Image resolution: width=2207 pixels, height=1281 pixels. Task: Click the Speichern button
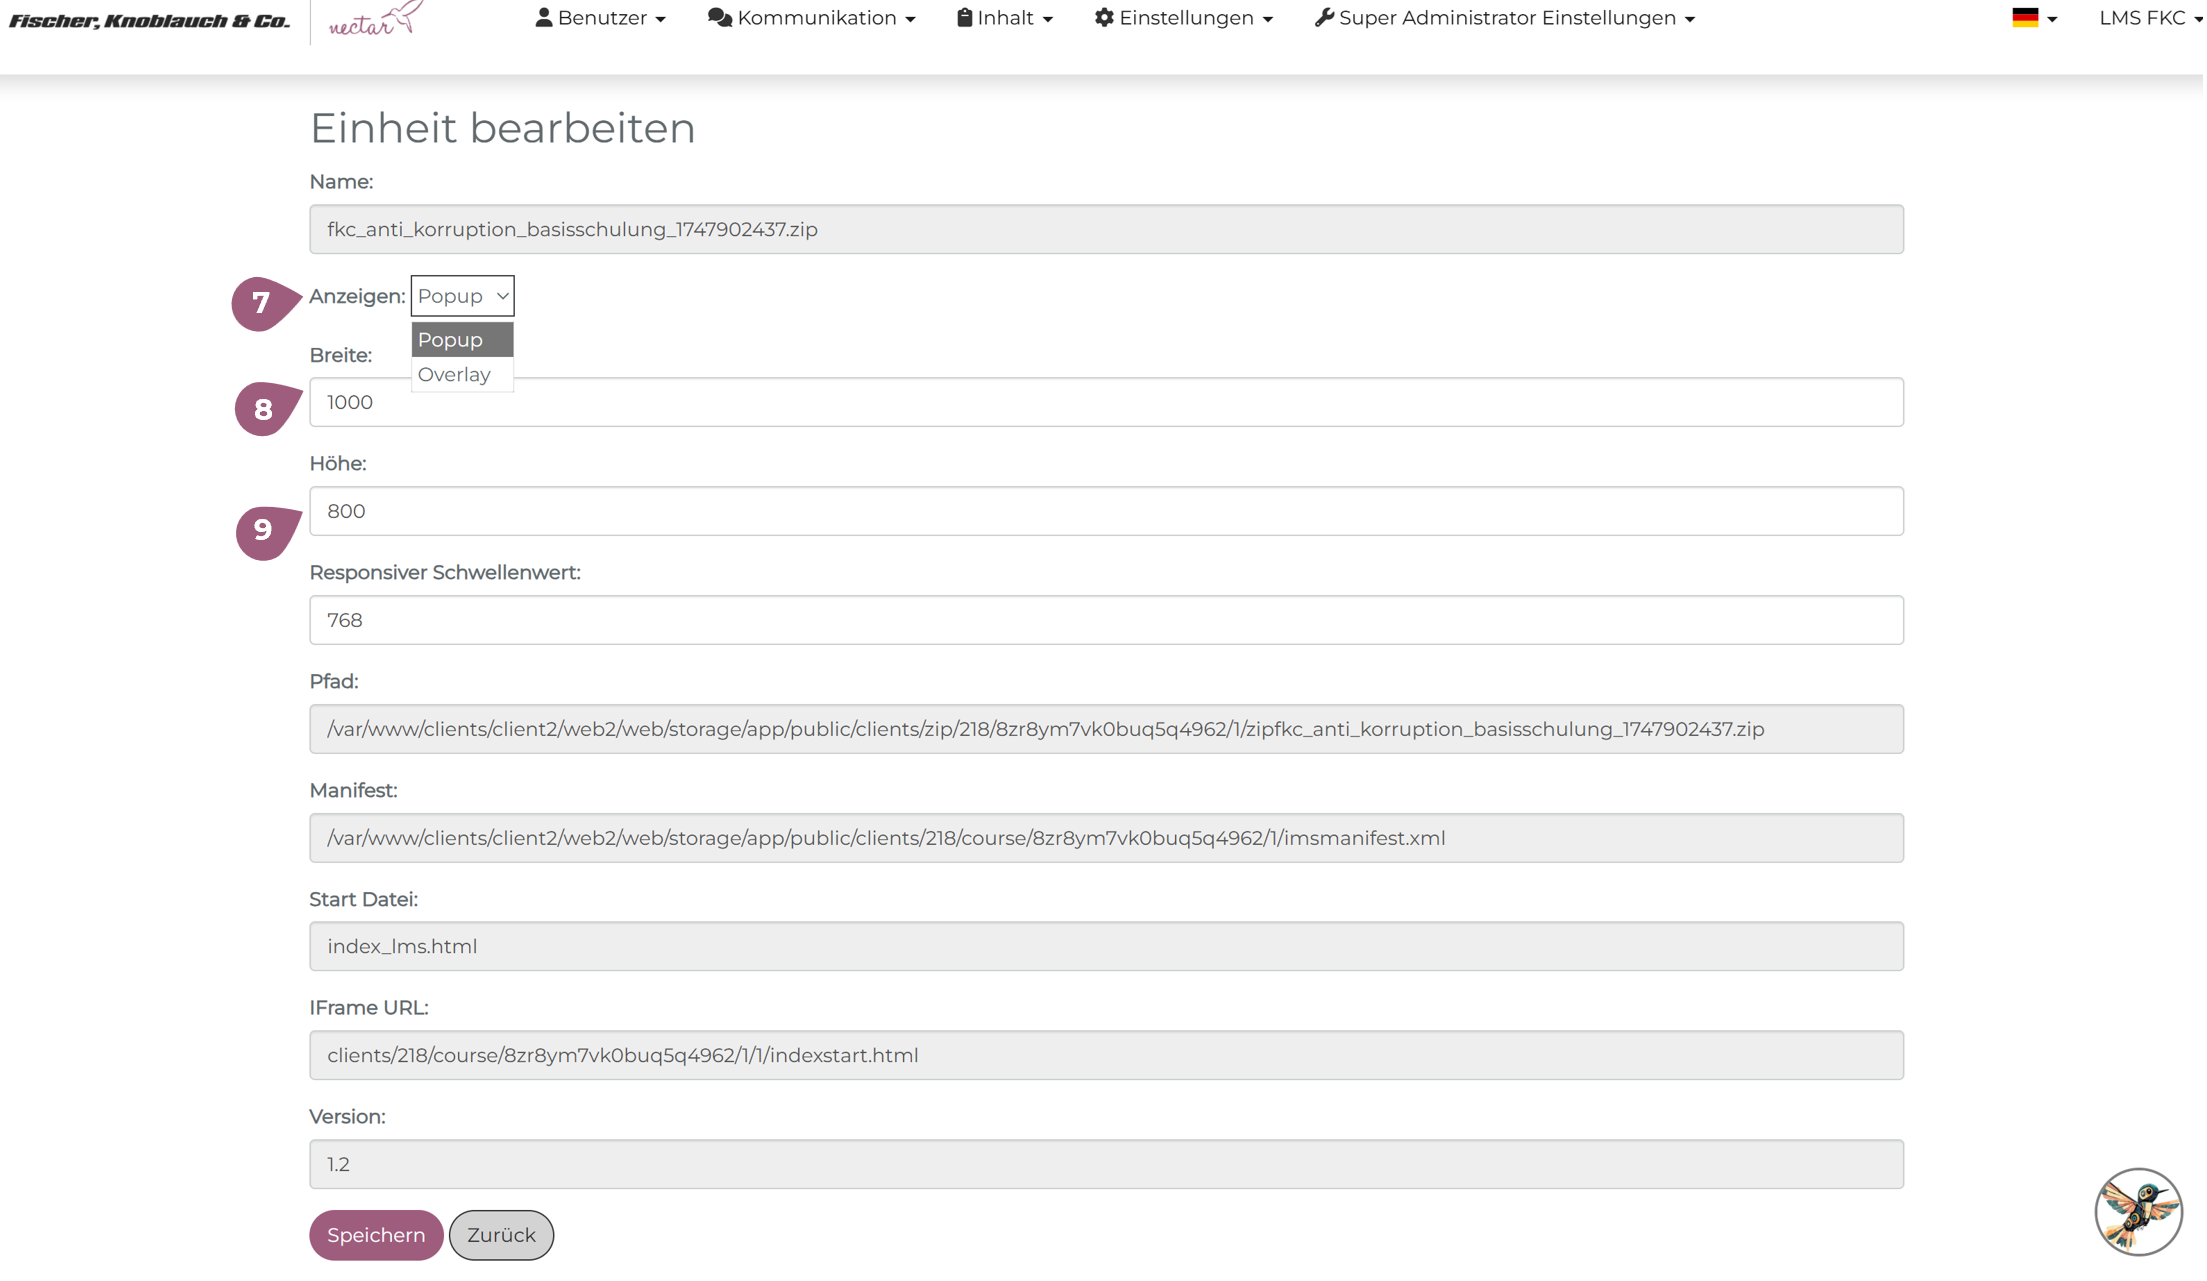[376, 1237]
